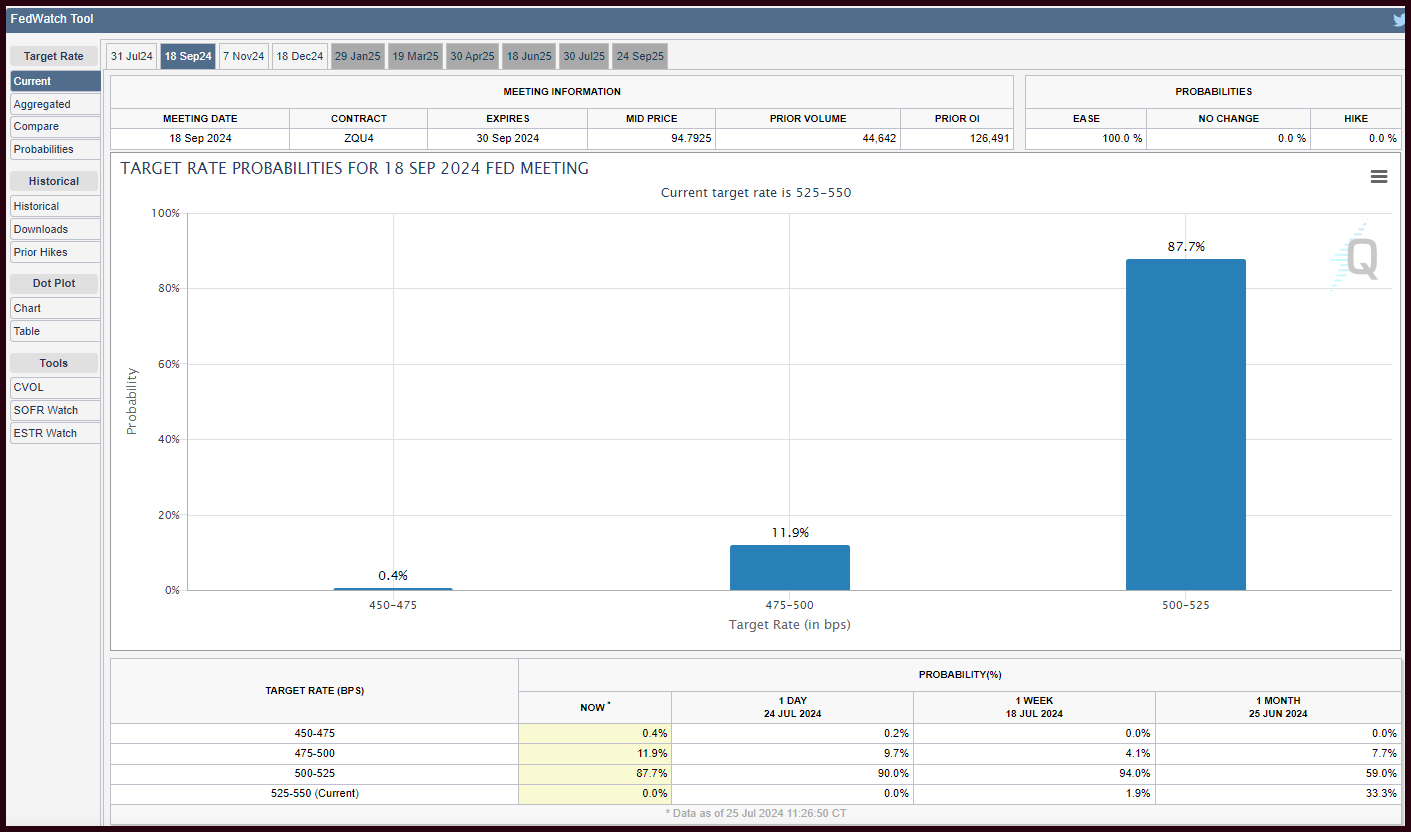Image resolution: width=1411 pixels, height=832 pixels.
Task: Select the 31 Jul24 meeting tab
Action: tap(132, 57)
